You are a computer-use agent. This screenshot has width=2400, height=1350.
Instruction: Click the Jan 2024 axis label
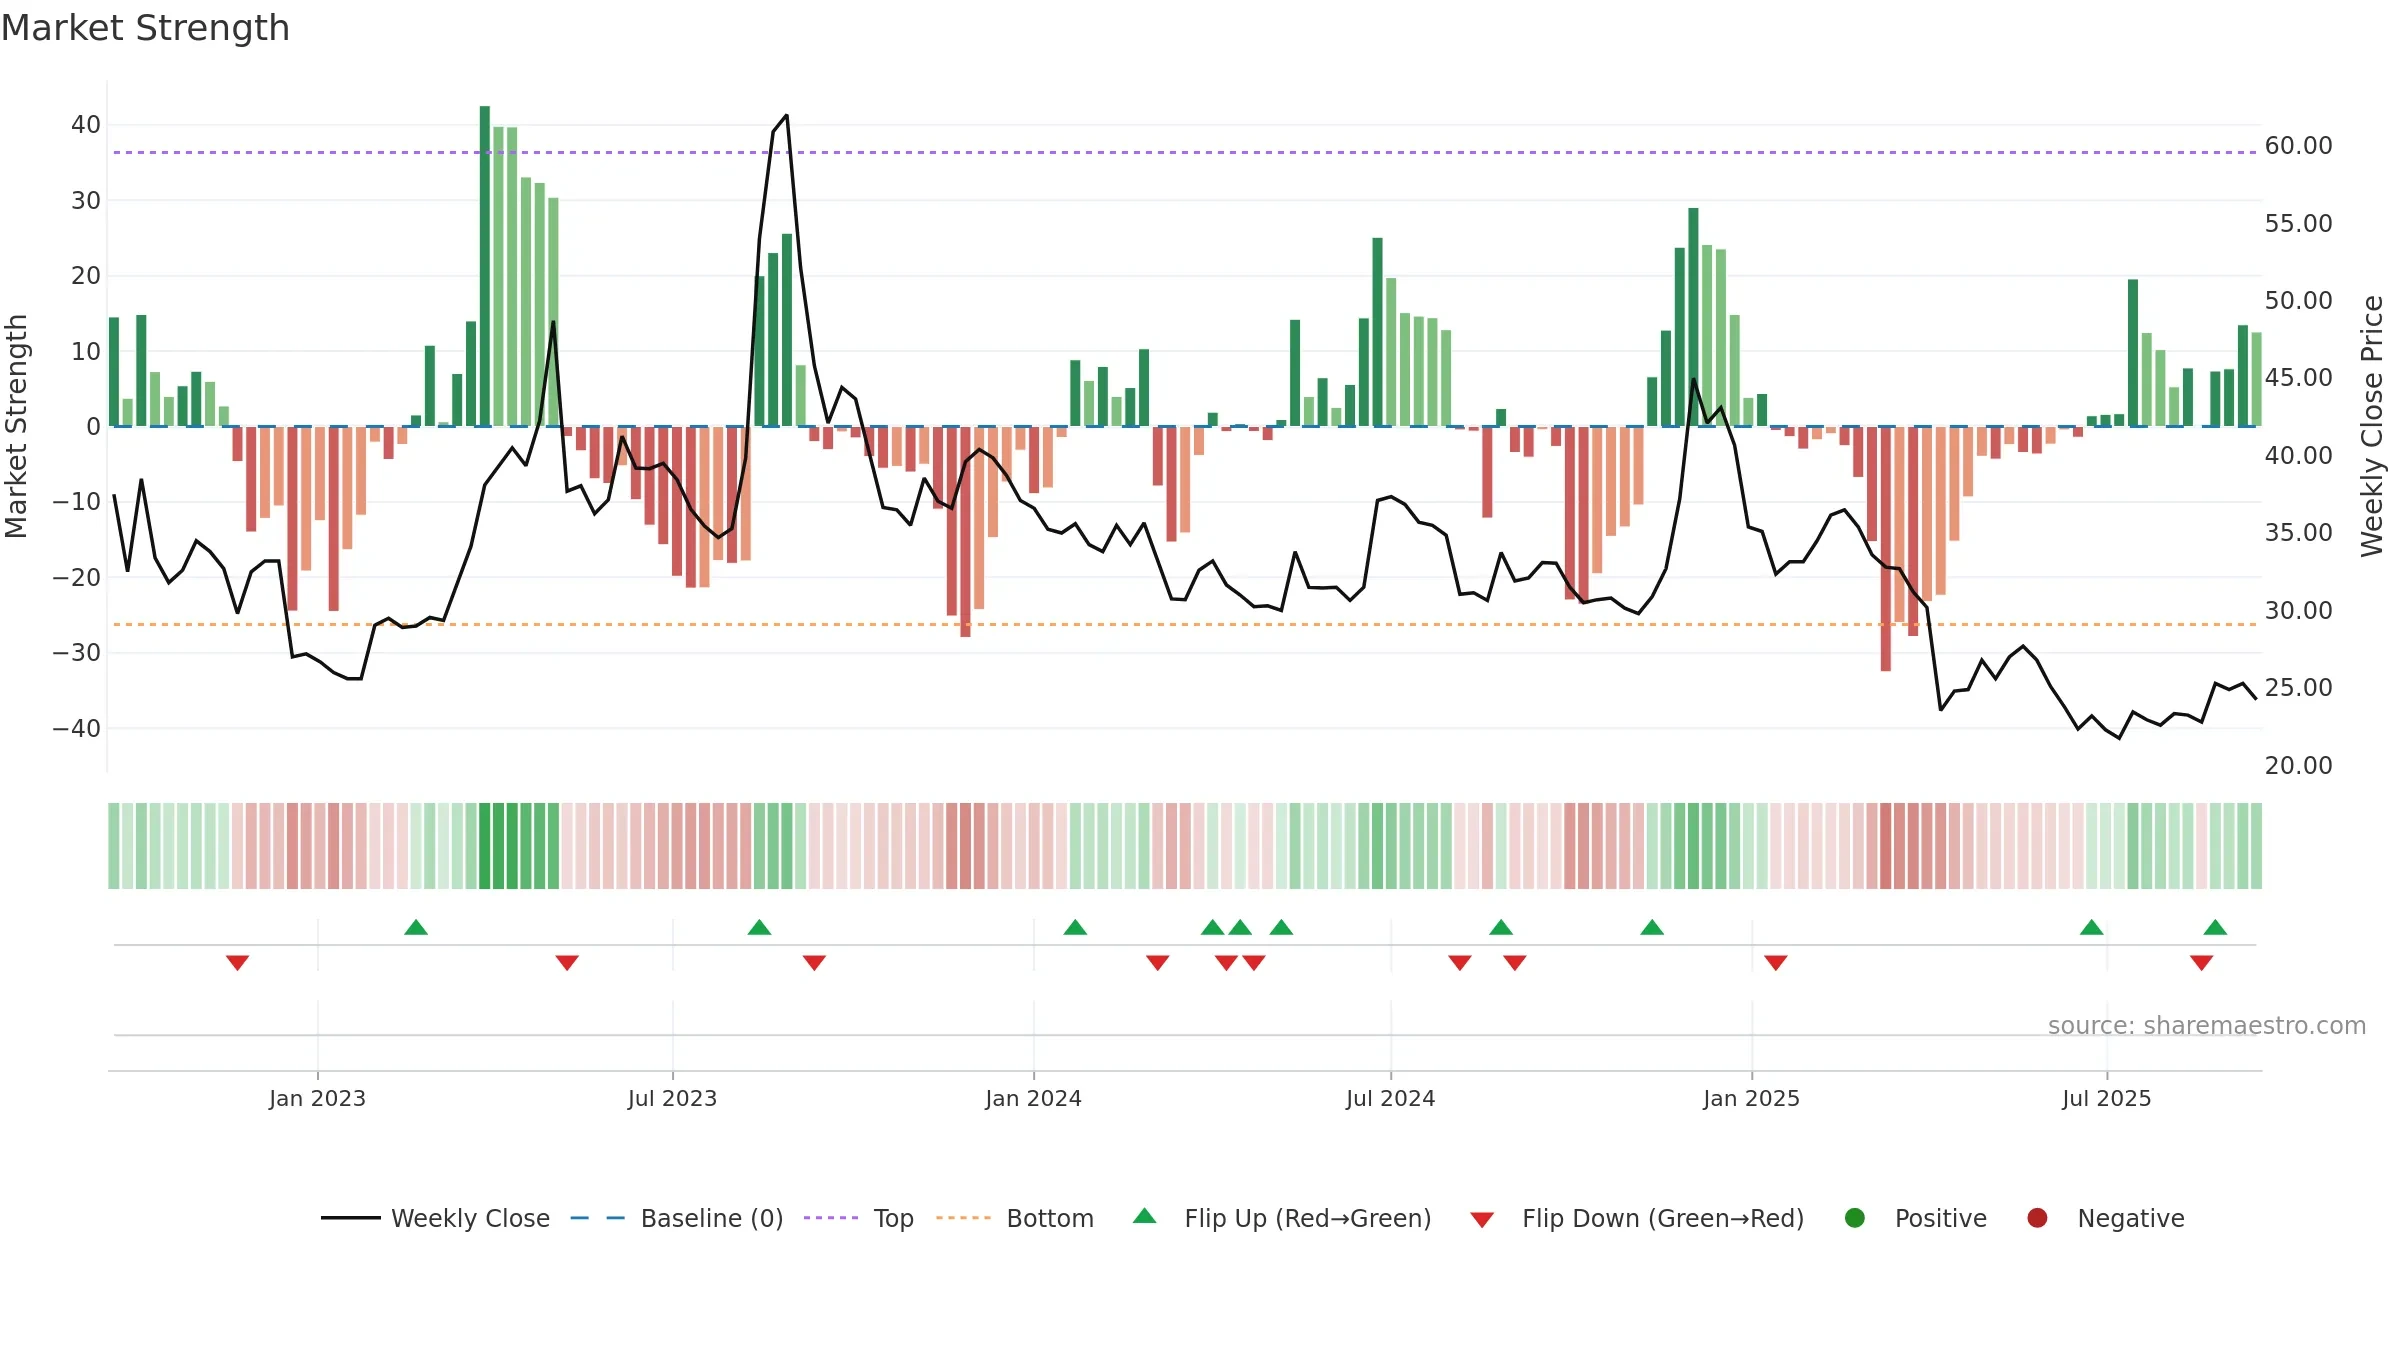click(1033, 1098)
